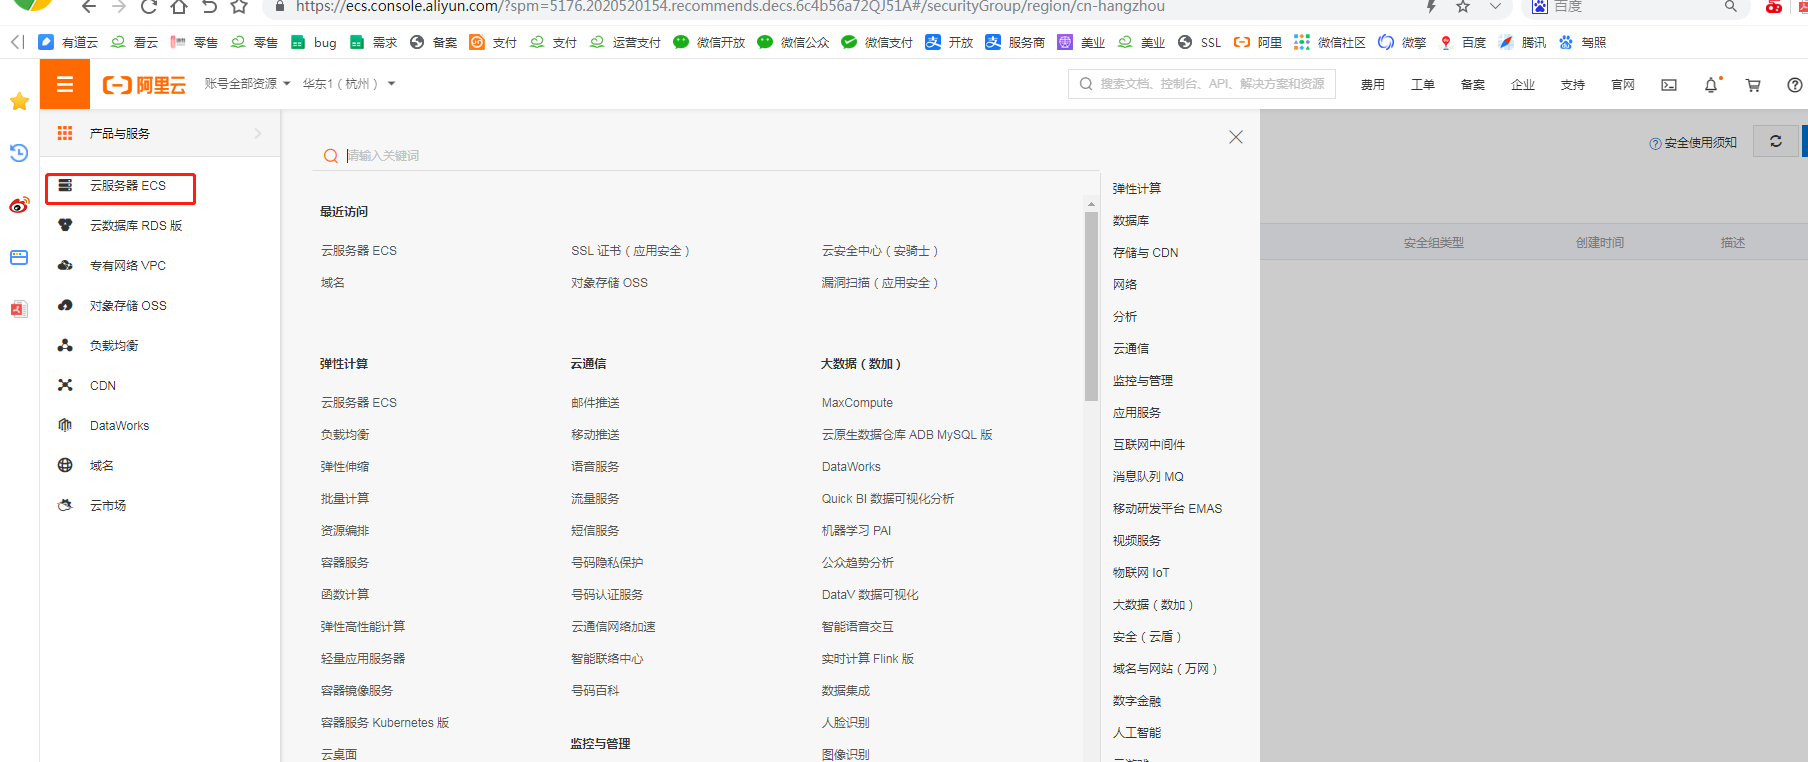The width and height of the screenshot is (1808, 762).
Task: Open the notification bell icon
Action: [1711, 85]
